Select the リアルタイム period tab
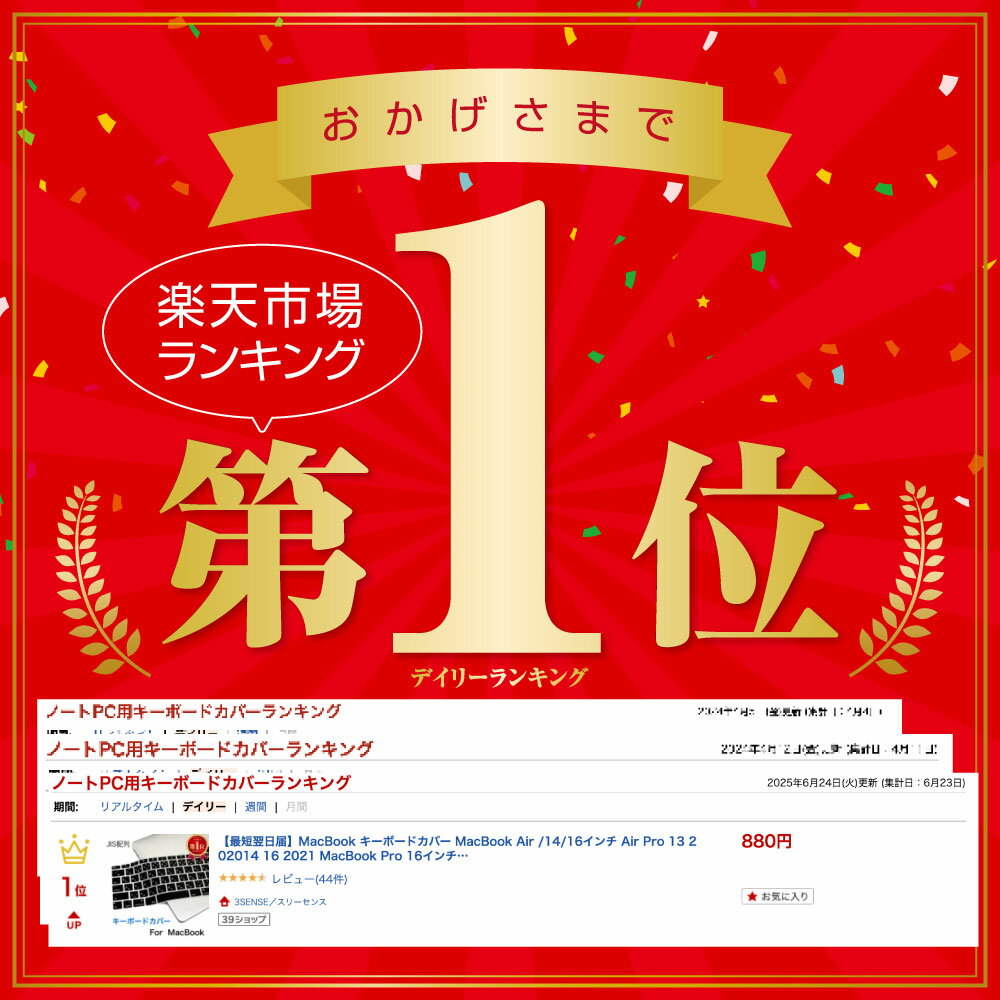1000x1000 pixels. [131, 807]
